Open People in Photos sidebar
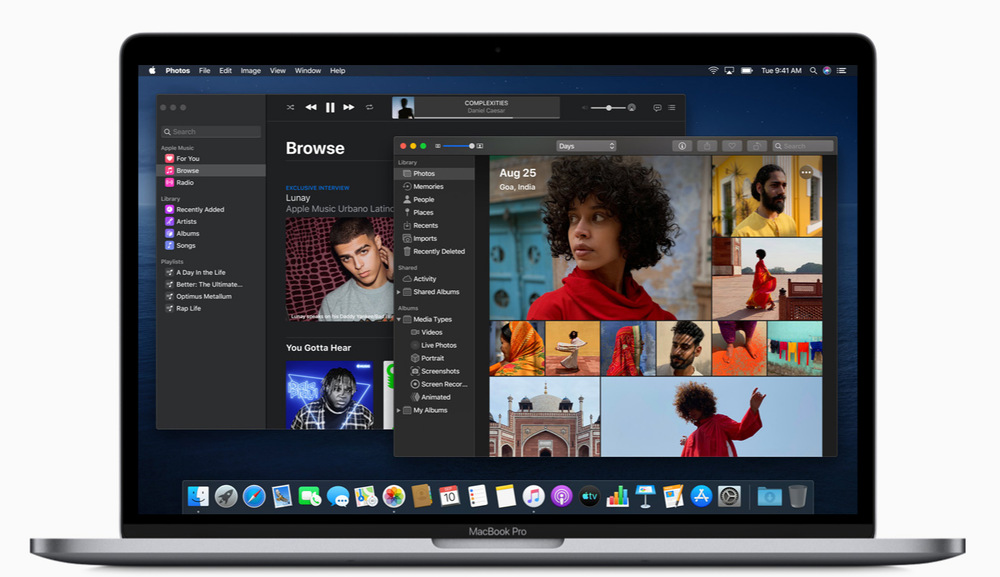Viewport: 1000px width, 577px height. (x=435, y=200)
